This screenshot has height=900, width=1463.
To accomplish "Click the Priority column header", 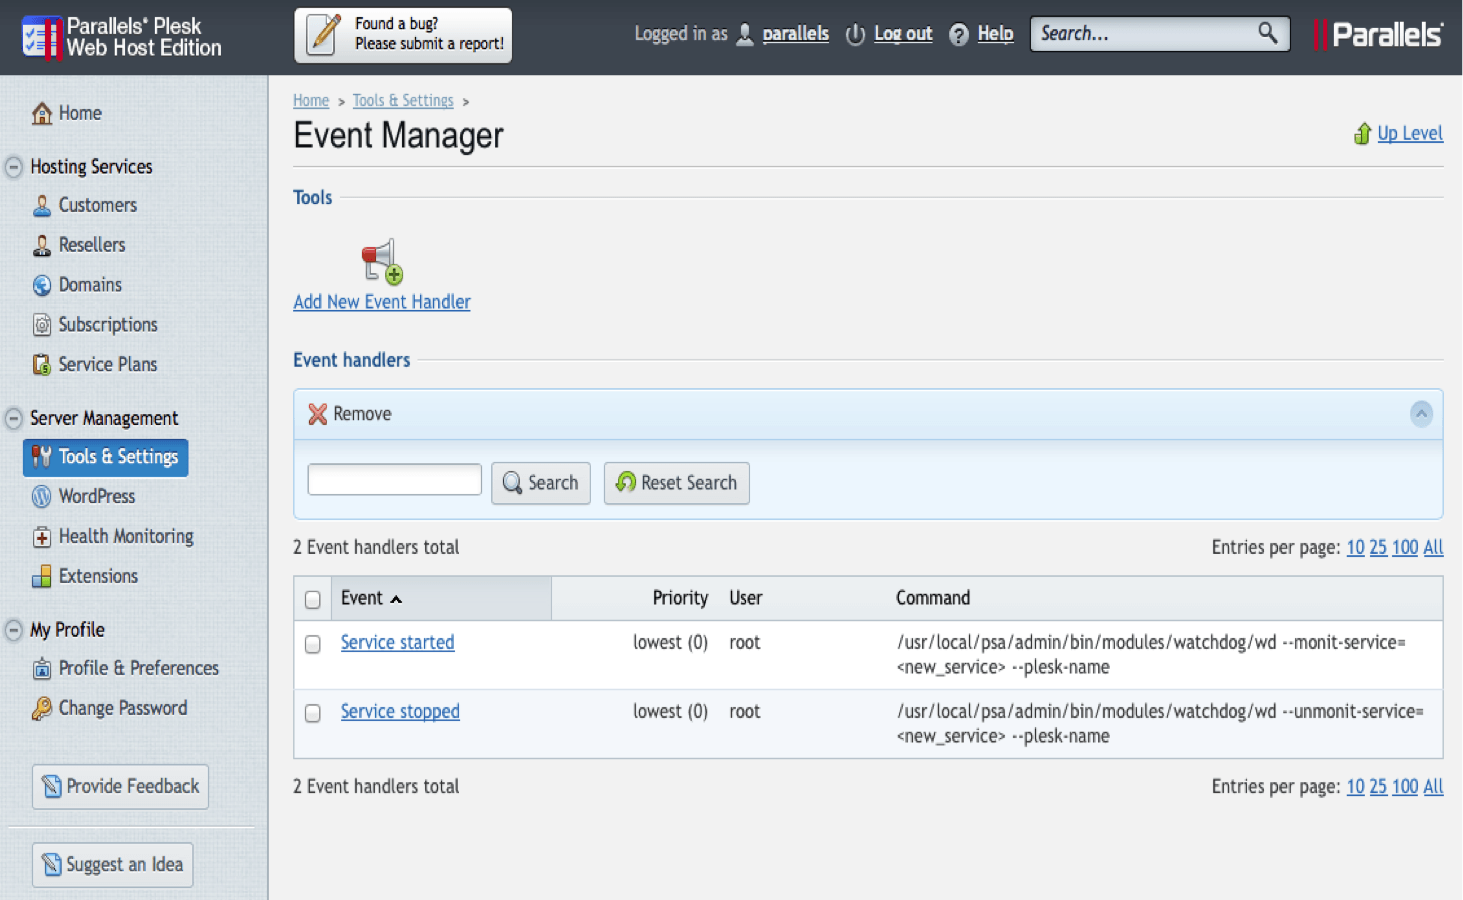I will point(680,598).
